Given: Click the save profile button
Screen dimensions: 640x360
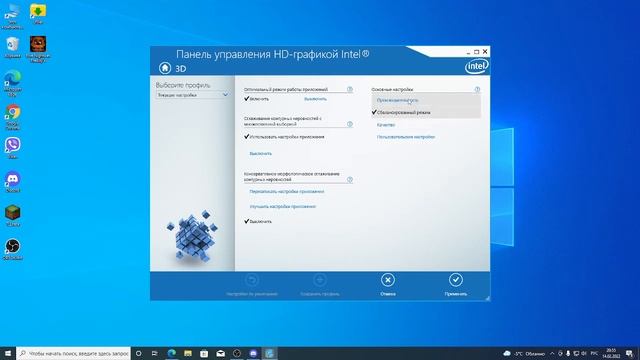Looking at the screenshot, I should click(320, 285).
